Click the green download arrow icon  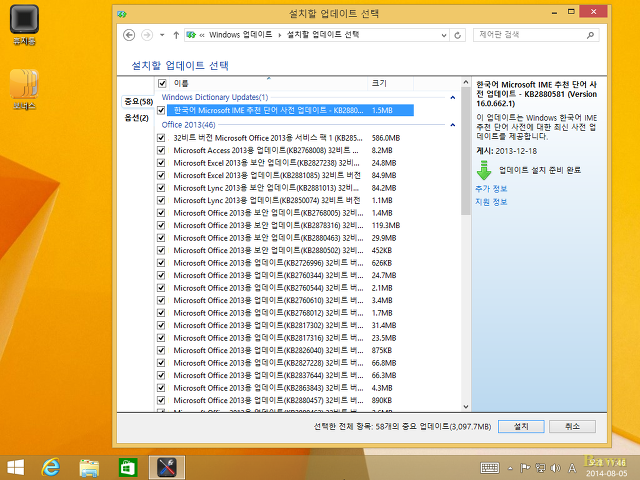coord(484,170)
